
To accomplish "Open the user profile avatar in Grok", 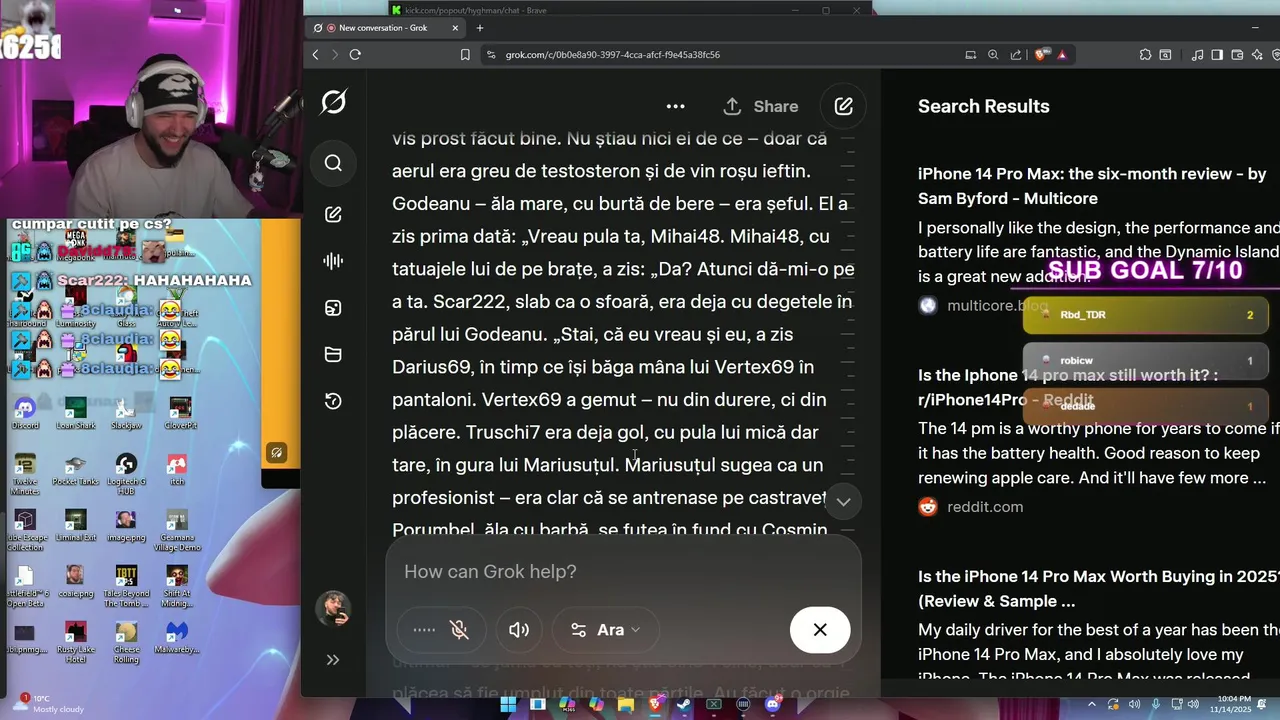I will (x=333, y=609).
